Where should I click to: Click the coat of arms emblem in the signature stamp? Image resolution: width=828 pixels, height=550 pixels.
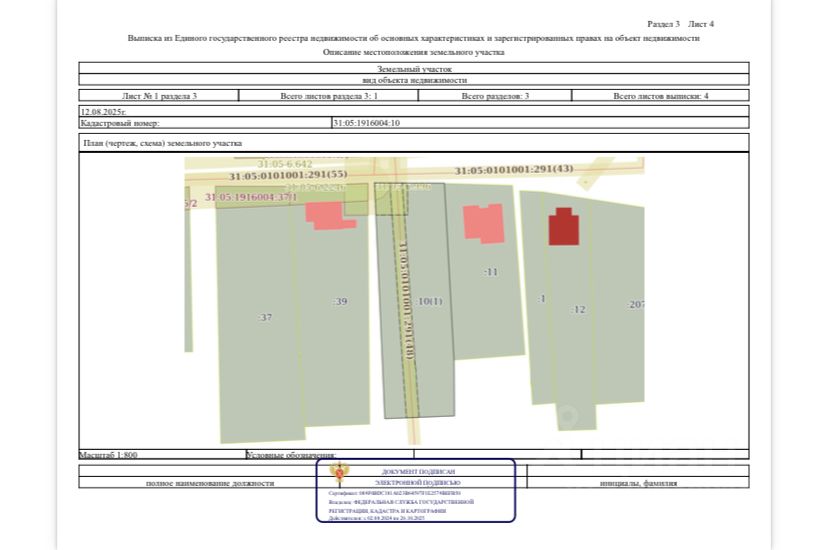(338, 473)
